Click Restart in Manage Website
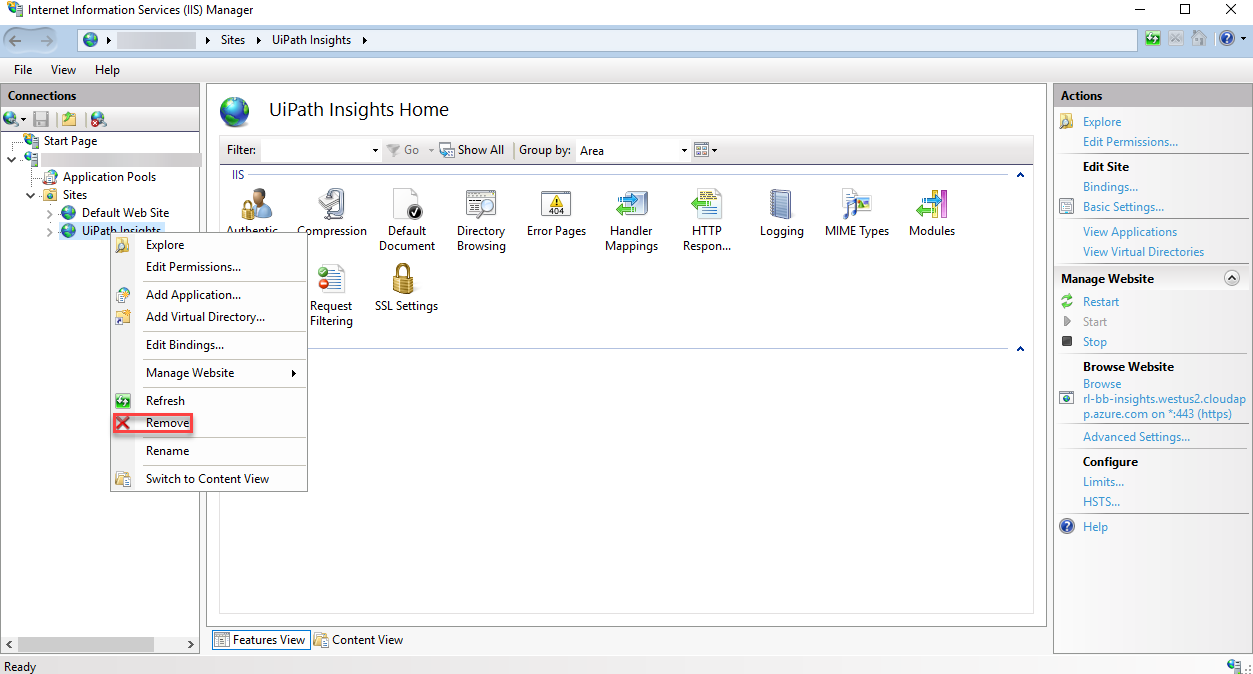Viewport: 1253px width, 674px height. (x=1101, y=302)
